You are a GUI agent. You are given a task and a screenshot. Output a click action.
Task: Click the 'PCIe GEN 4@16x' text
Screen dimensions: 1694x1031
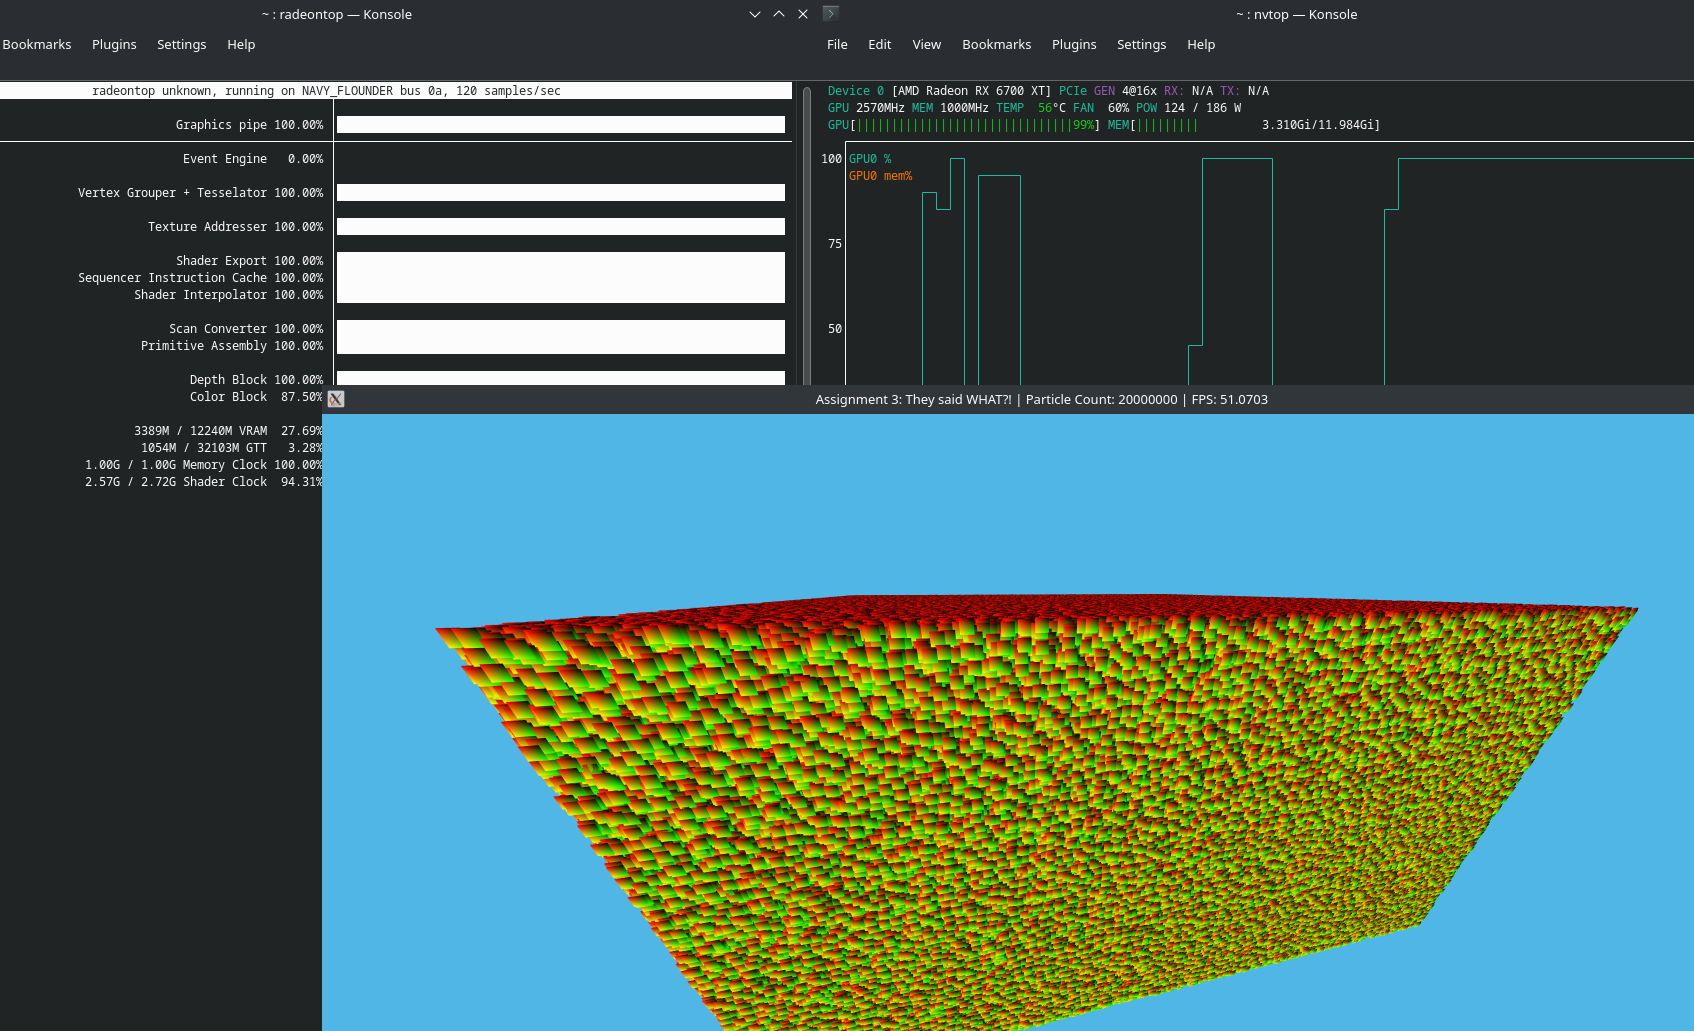[1108, 91]
